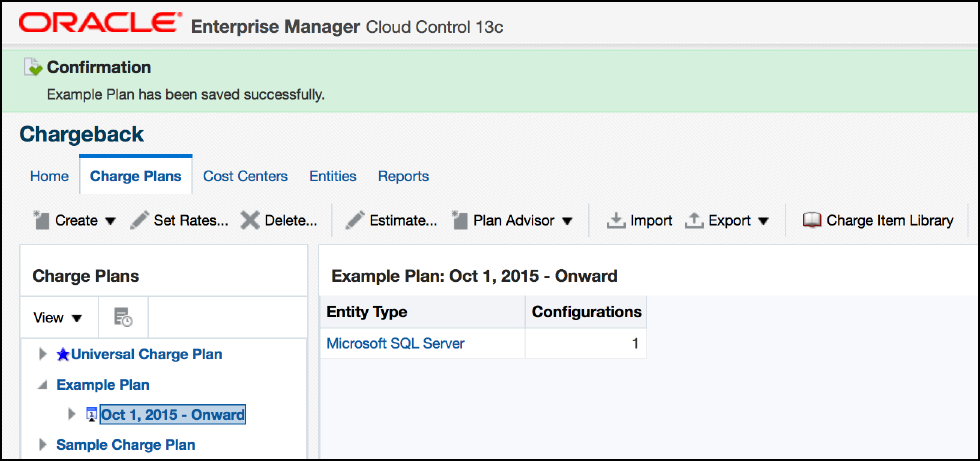Viewport: 980px width, 461px height.
Task: Click the Estimate pencil icon
Action: coord(355,220)
